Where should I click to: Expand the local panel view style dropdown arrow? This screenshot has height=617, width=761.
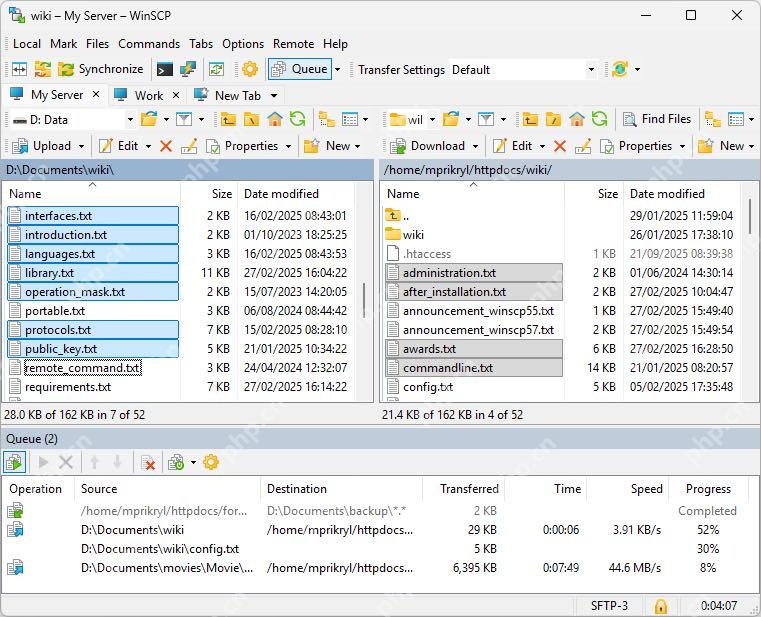click(365, 119)
